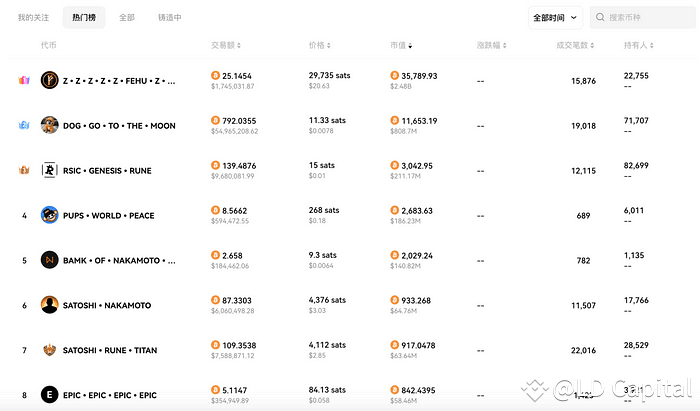Click the Z•Z•Z•Z•Z•FEHU token icon
Viewport: 700px width, 411px height.
point(49,81)
